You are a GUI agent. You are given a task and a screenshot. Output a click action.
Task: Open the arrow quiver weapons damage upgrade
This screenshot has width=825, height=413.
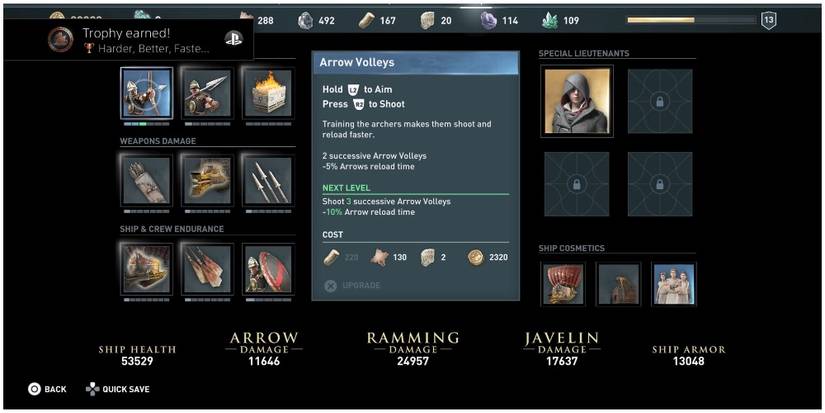pos(146,180)
